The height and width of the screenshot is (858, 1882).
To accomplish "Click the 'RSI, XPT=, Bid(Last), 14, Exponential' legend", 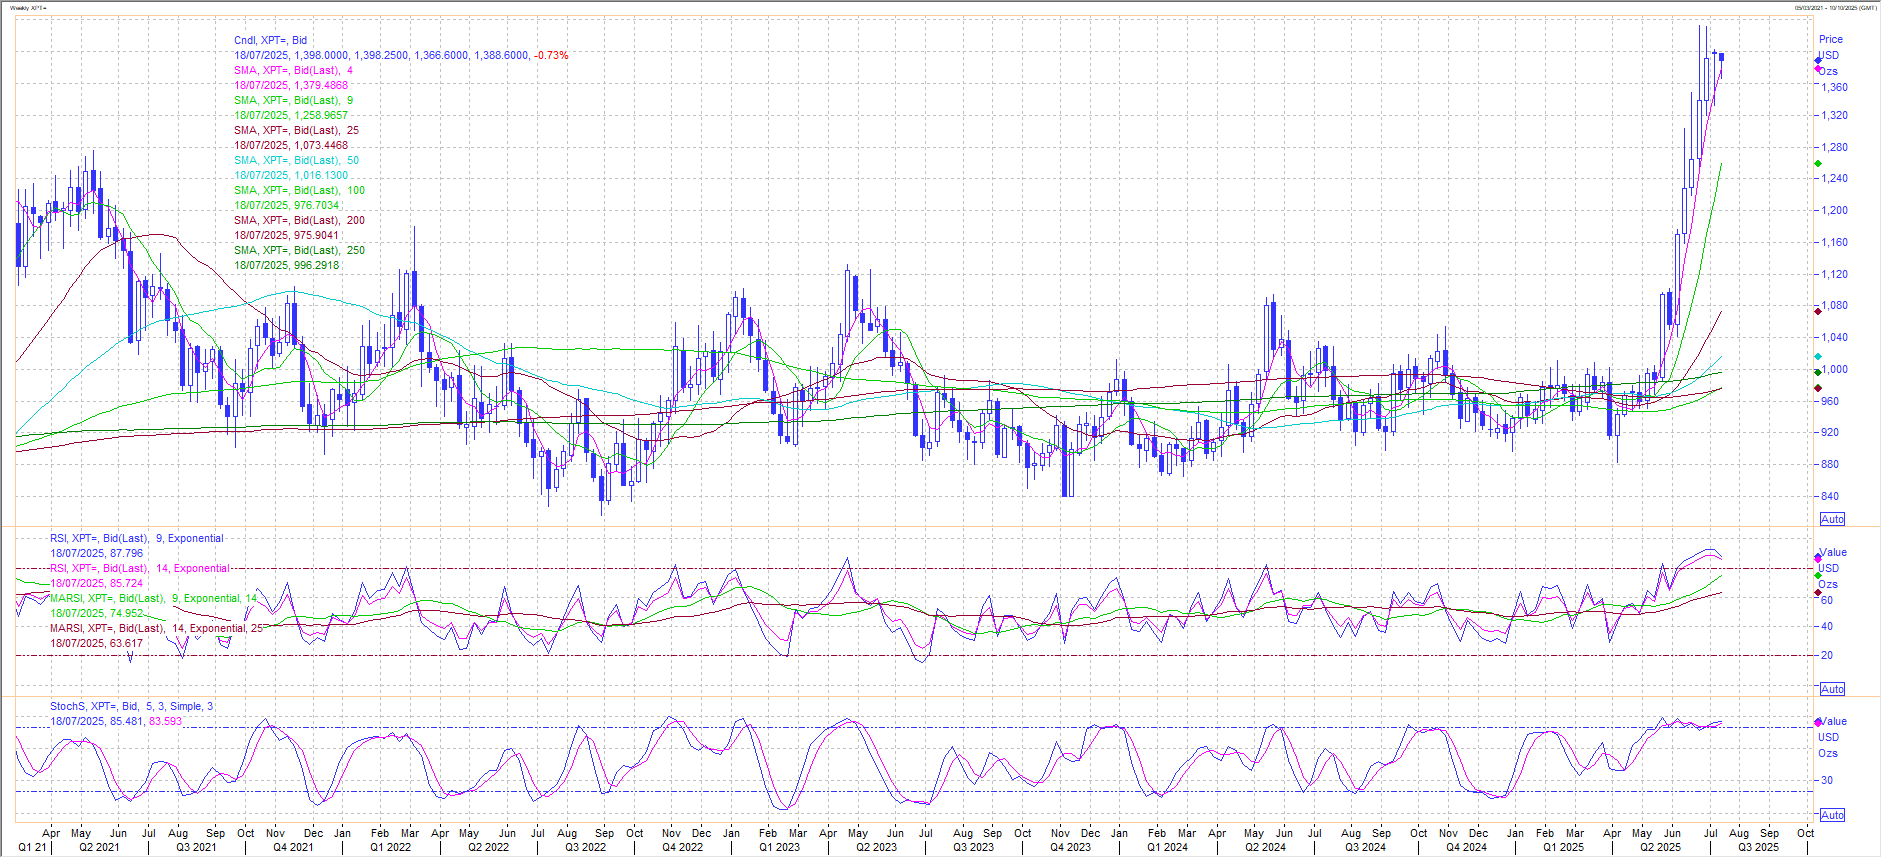I will click(x=140, y=569).
